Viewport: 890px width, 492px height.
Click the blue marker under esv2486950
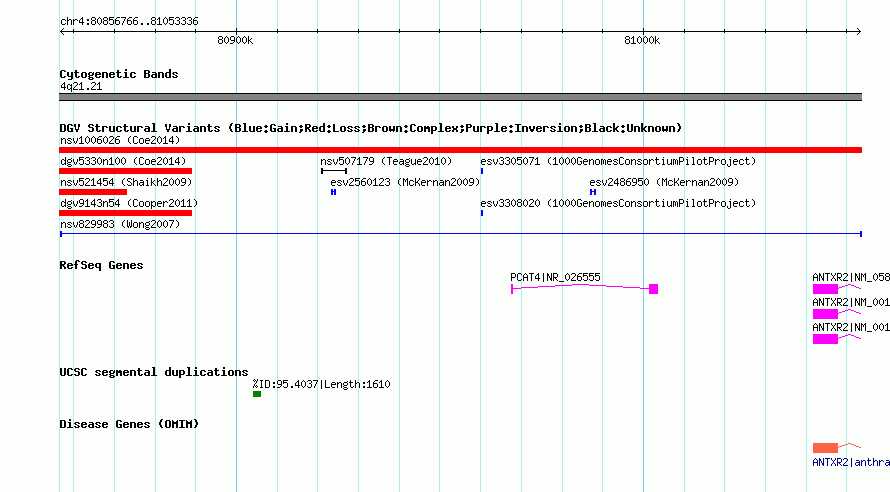(x=593, y=192)
